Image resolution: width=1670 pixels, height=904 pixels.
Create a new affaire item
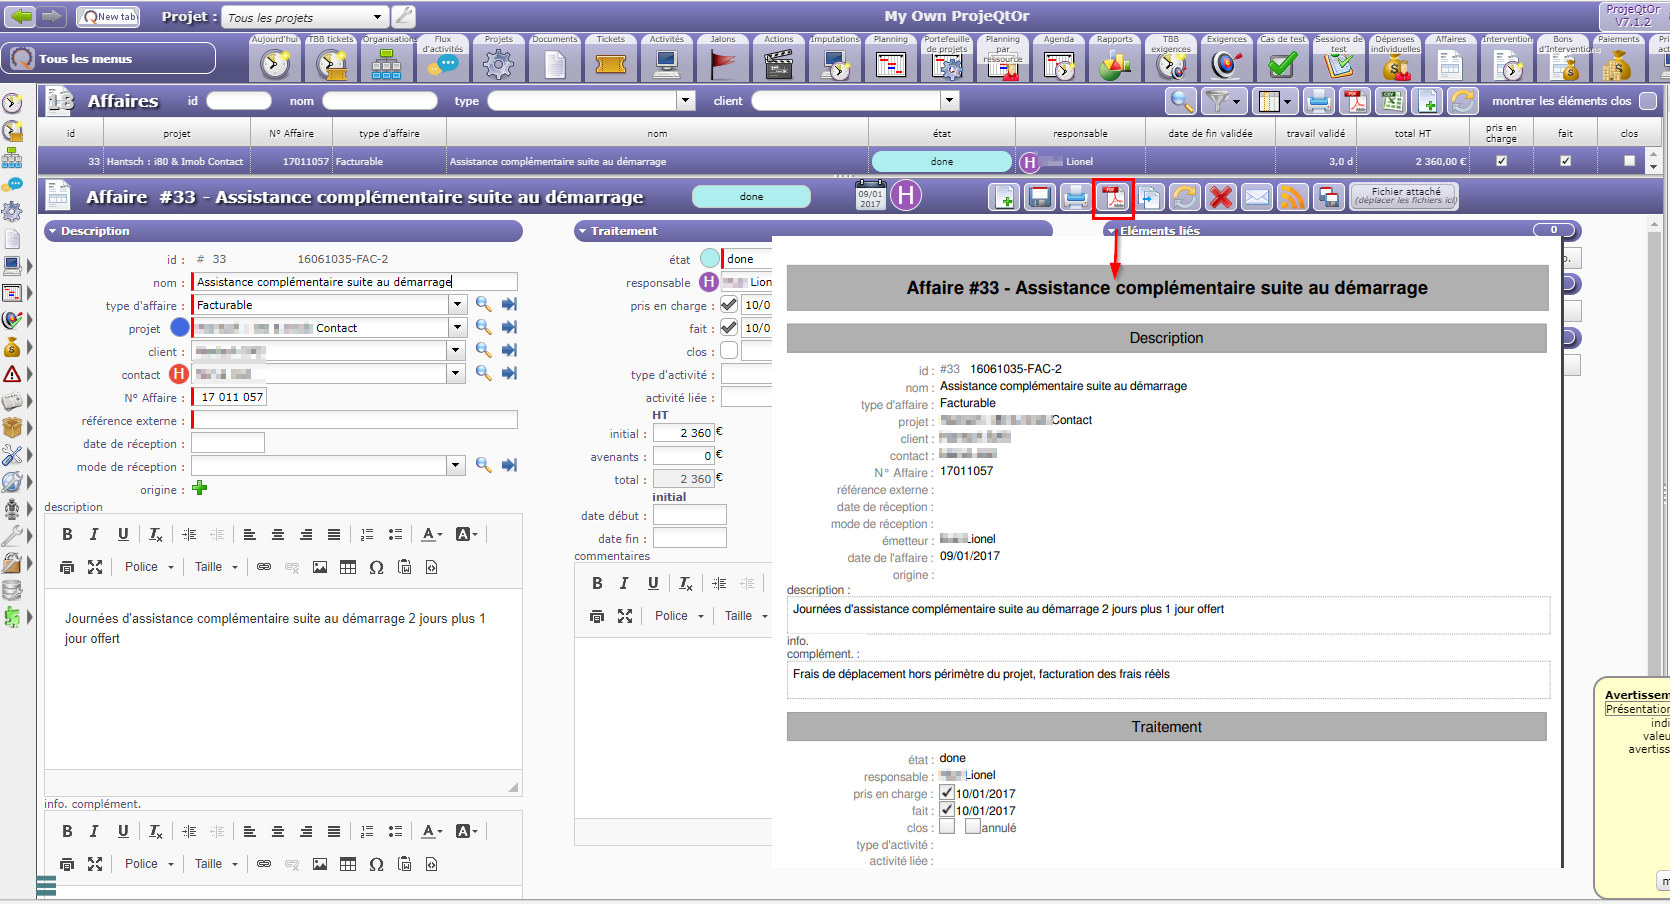pyautogui.click(x=1004, y=198)
